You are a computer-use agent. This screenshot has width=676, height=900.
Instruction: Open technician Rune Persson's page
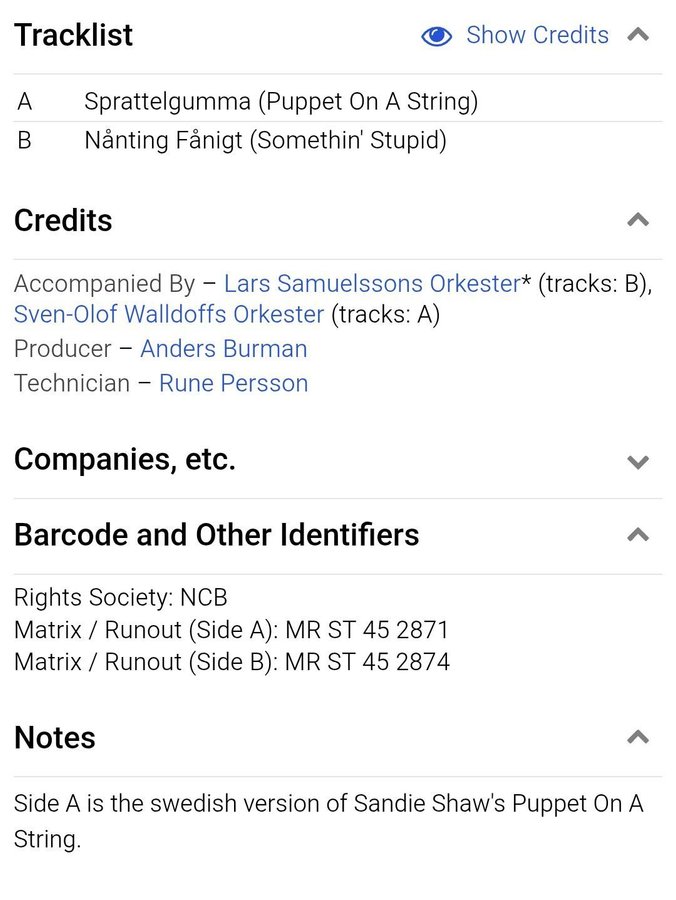pos(233,383)
